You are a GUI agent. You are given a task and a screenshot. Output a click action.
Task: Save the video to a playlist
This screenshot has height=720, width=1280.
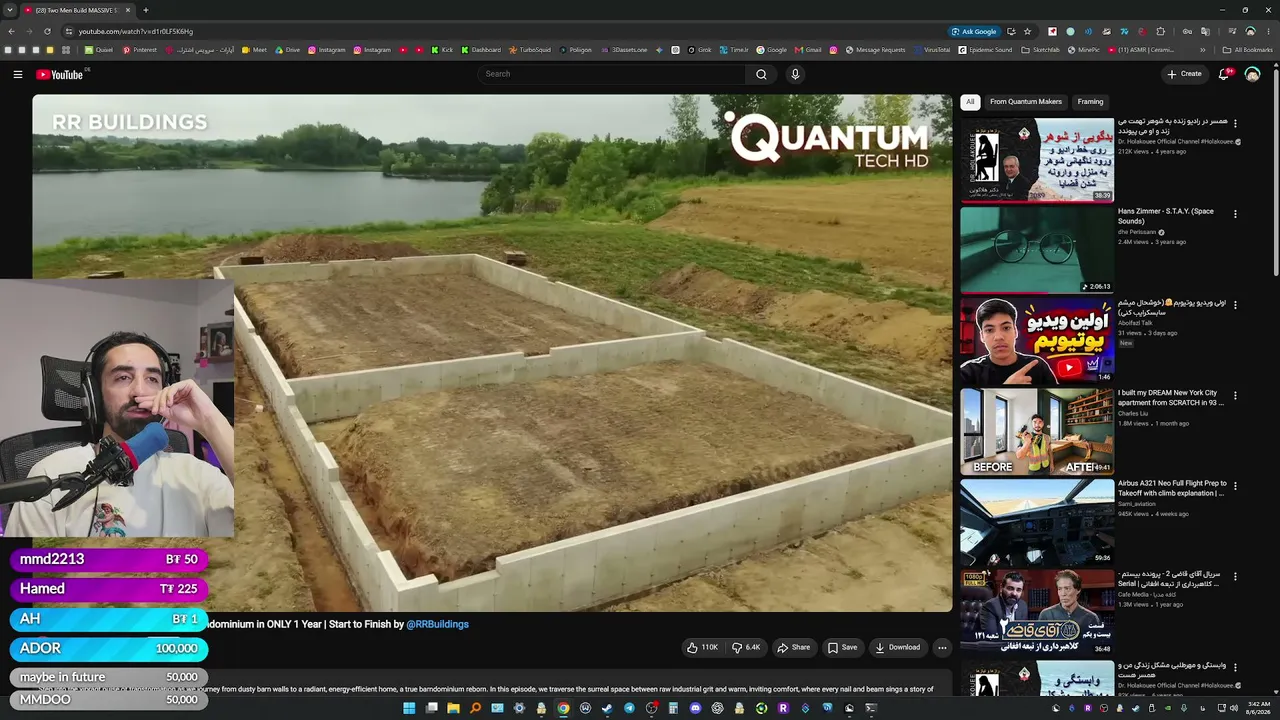[x=842, y=648]
